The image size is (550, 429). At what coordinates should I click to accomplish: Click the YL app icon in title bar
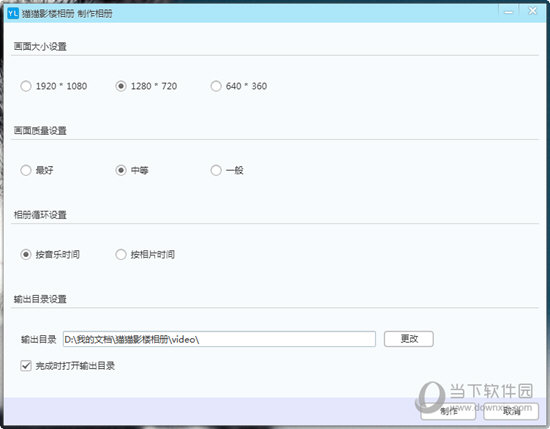(13, 13)
